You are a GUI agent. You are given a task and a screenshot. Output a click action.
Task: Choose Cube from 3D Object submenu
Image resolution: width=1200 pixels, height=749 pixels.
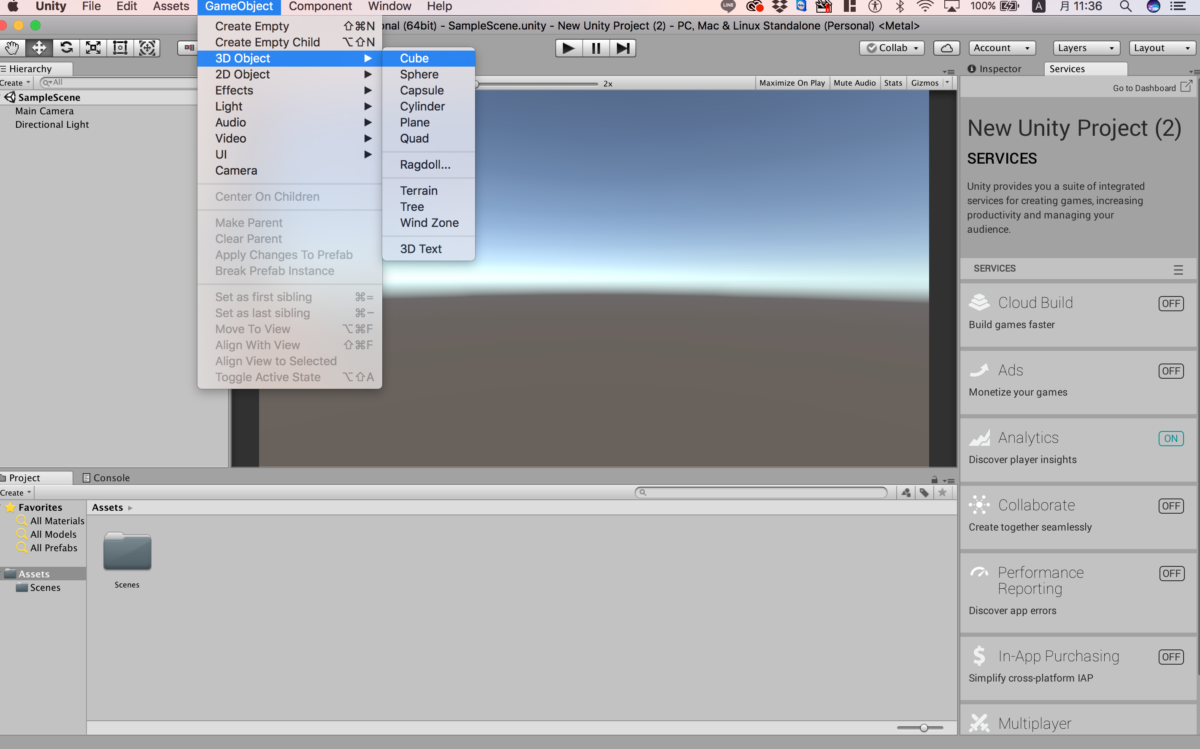[x=428, y=58]
